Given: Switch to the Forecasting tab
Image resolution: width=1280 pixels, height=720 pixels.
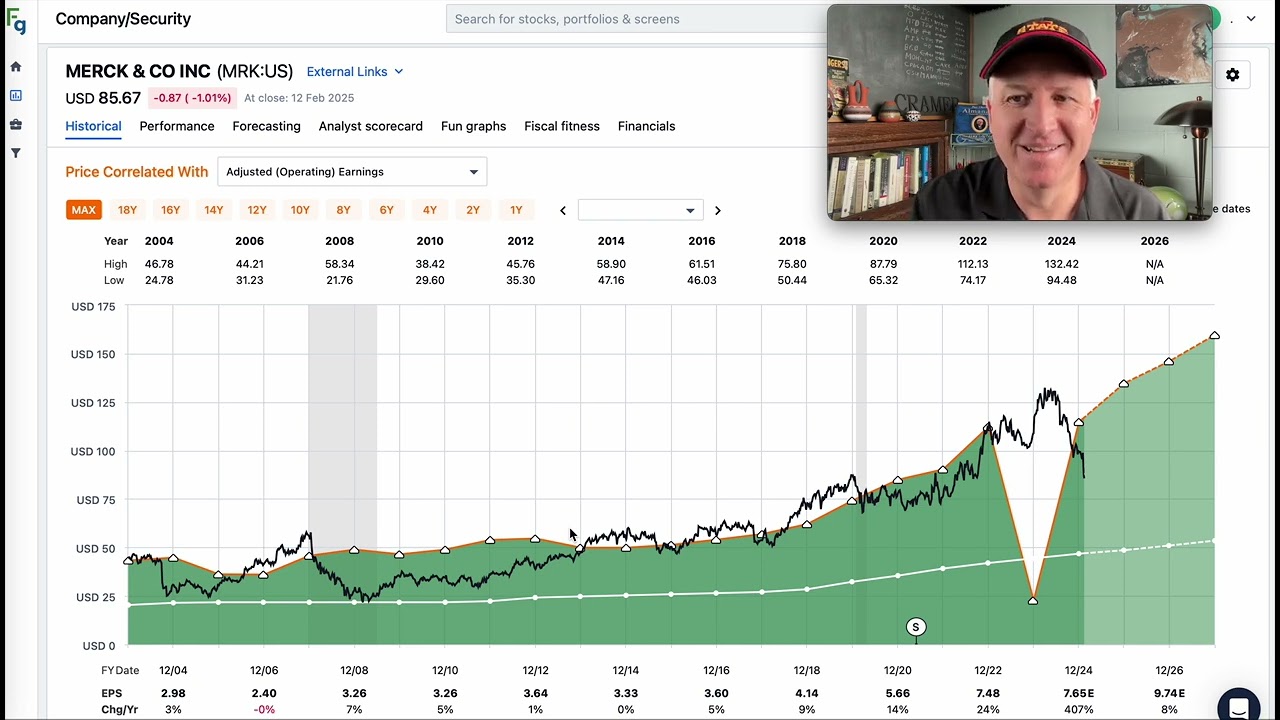Looking at the screenshot, I should [x=266, y=126].
